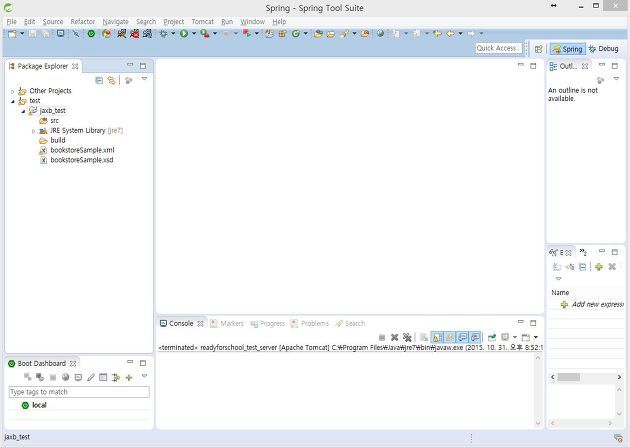Open the web browser globe icon
This screenshot has width=630, height=447.
coord(380,34)
